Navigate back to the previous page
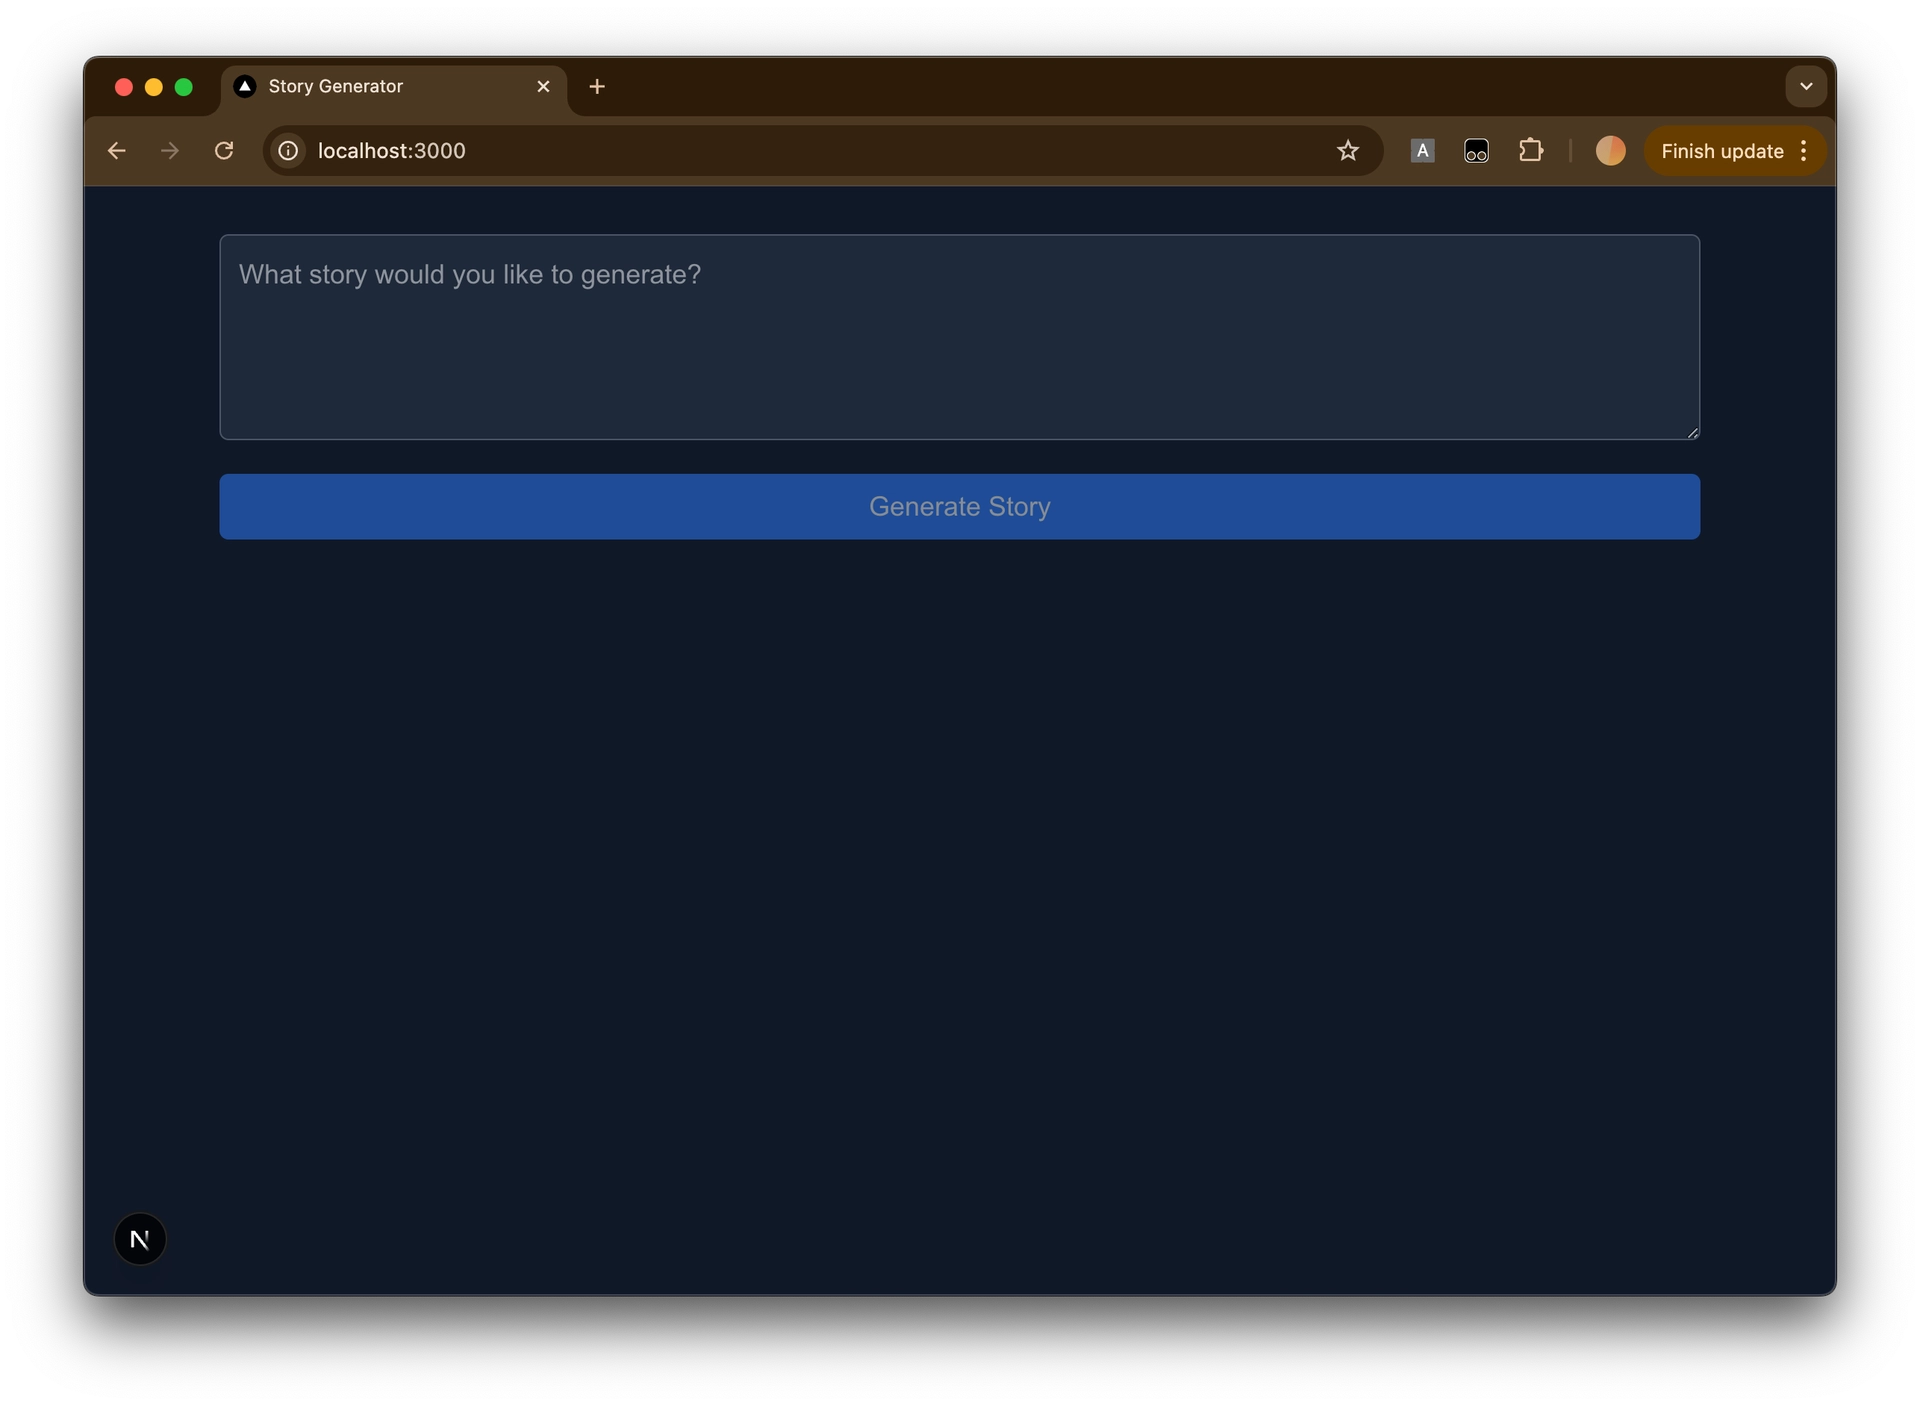 point(116,151)
